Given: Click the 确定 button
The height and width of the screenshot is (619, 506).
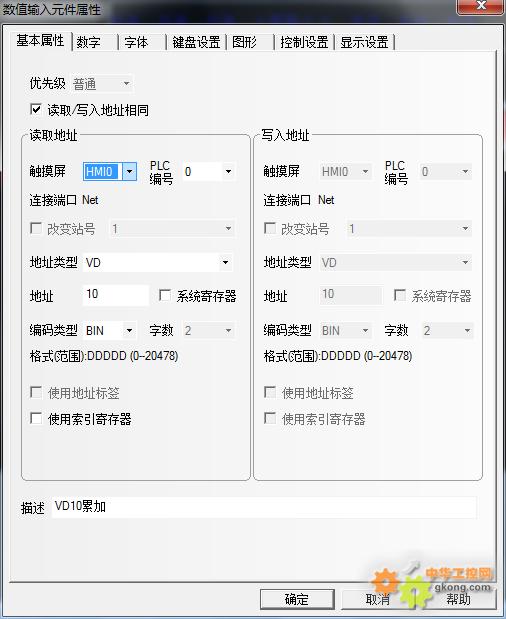Looking at the screenshot, I should pyautogui.click(x=297, y=599).
